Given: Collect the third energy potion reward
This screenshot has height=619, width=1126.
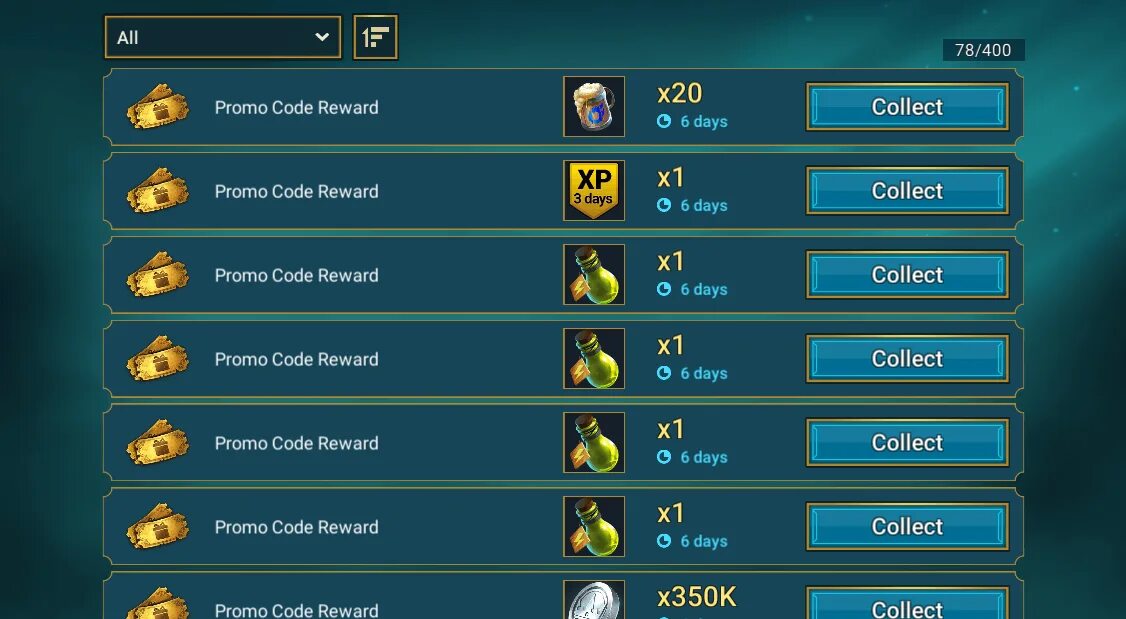Looking at the screenshot, I should click(x=907, y=442).
